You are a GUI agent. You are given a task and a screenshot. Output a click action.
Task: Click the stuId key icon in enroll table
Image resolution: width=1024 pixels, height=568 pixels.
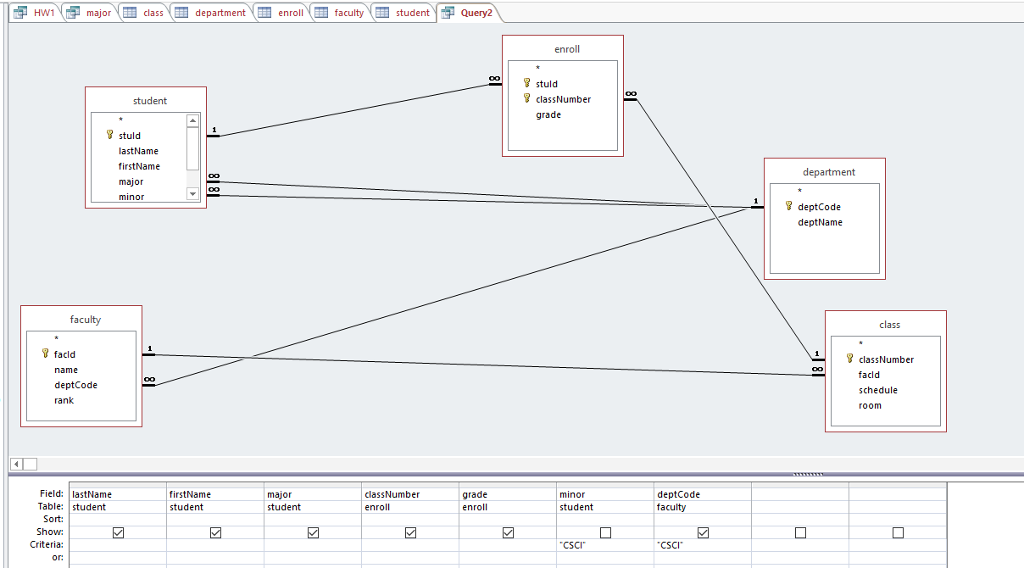point(527,83)
